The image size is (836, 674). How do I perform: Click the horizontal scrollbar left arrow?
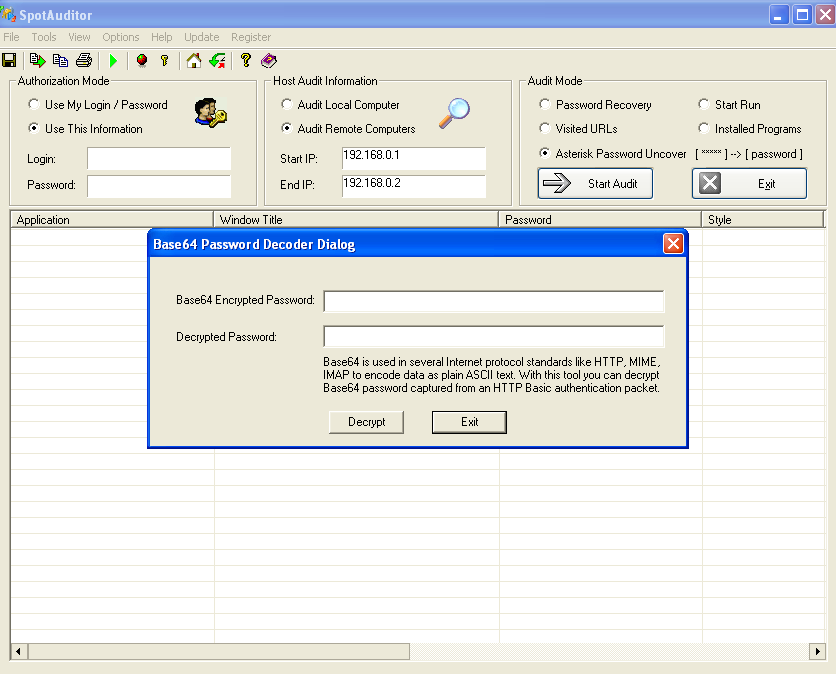tap(19, 651)
